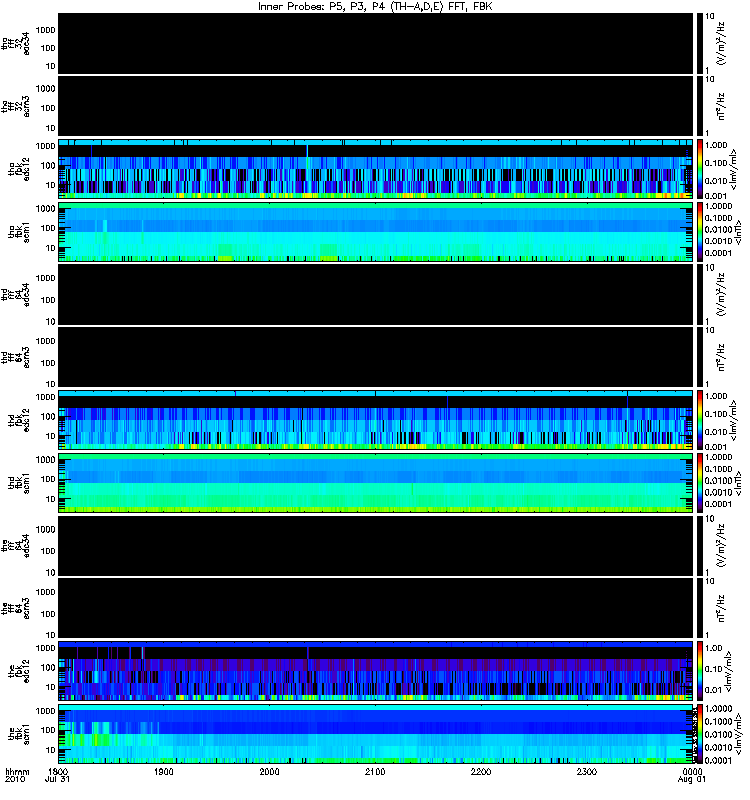This screenshot has height=800, width=750.
Task: Click the '(V/m)²/Hz' units label of tha fff edc34
Action: [x=721, y=43]
